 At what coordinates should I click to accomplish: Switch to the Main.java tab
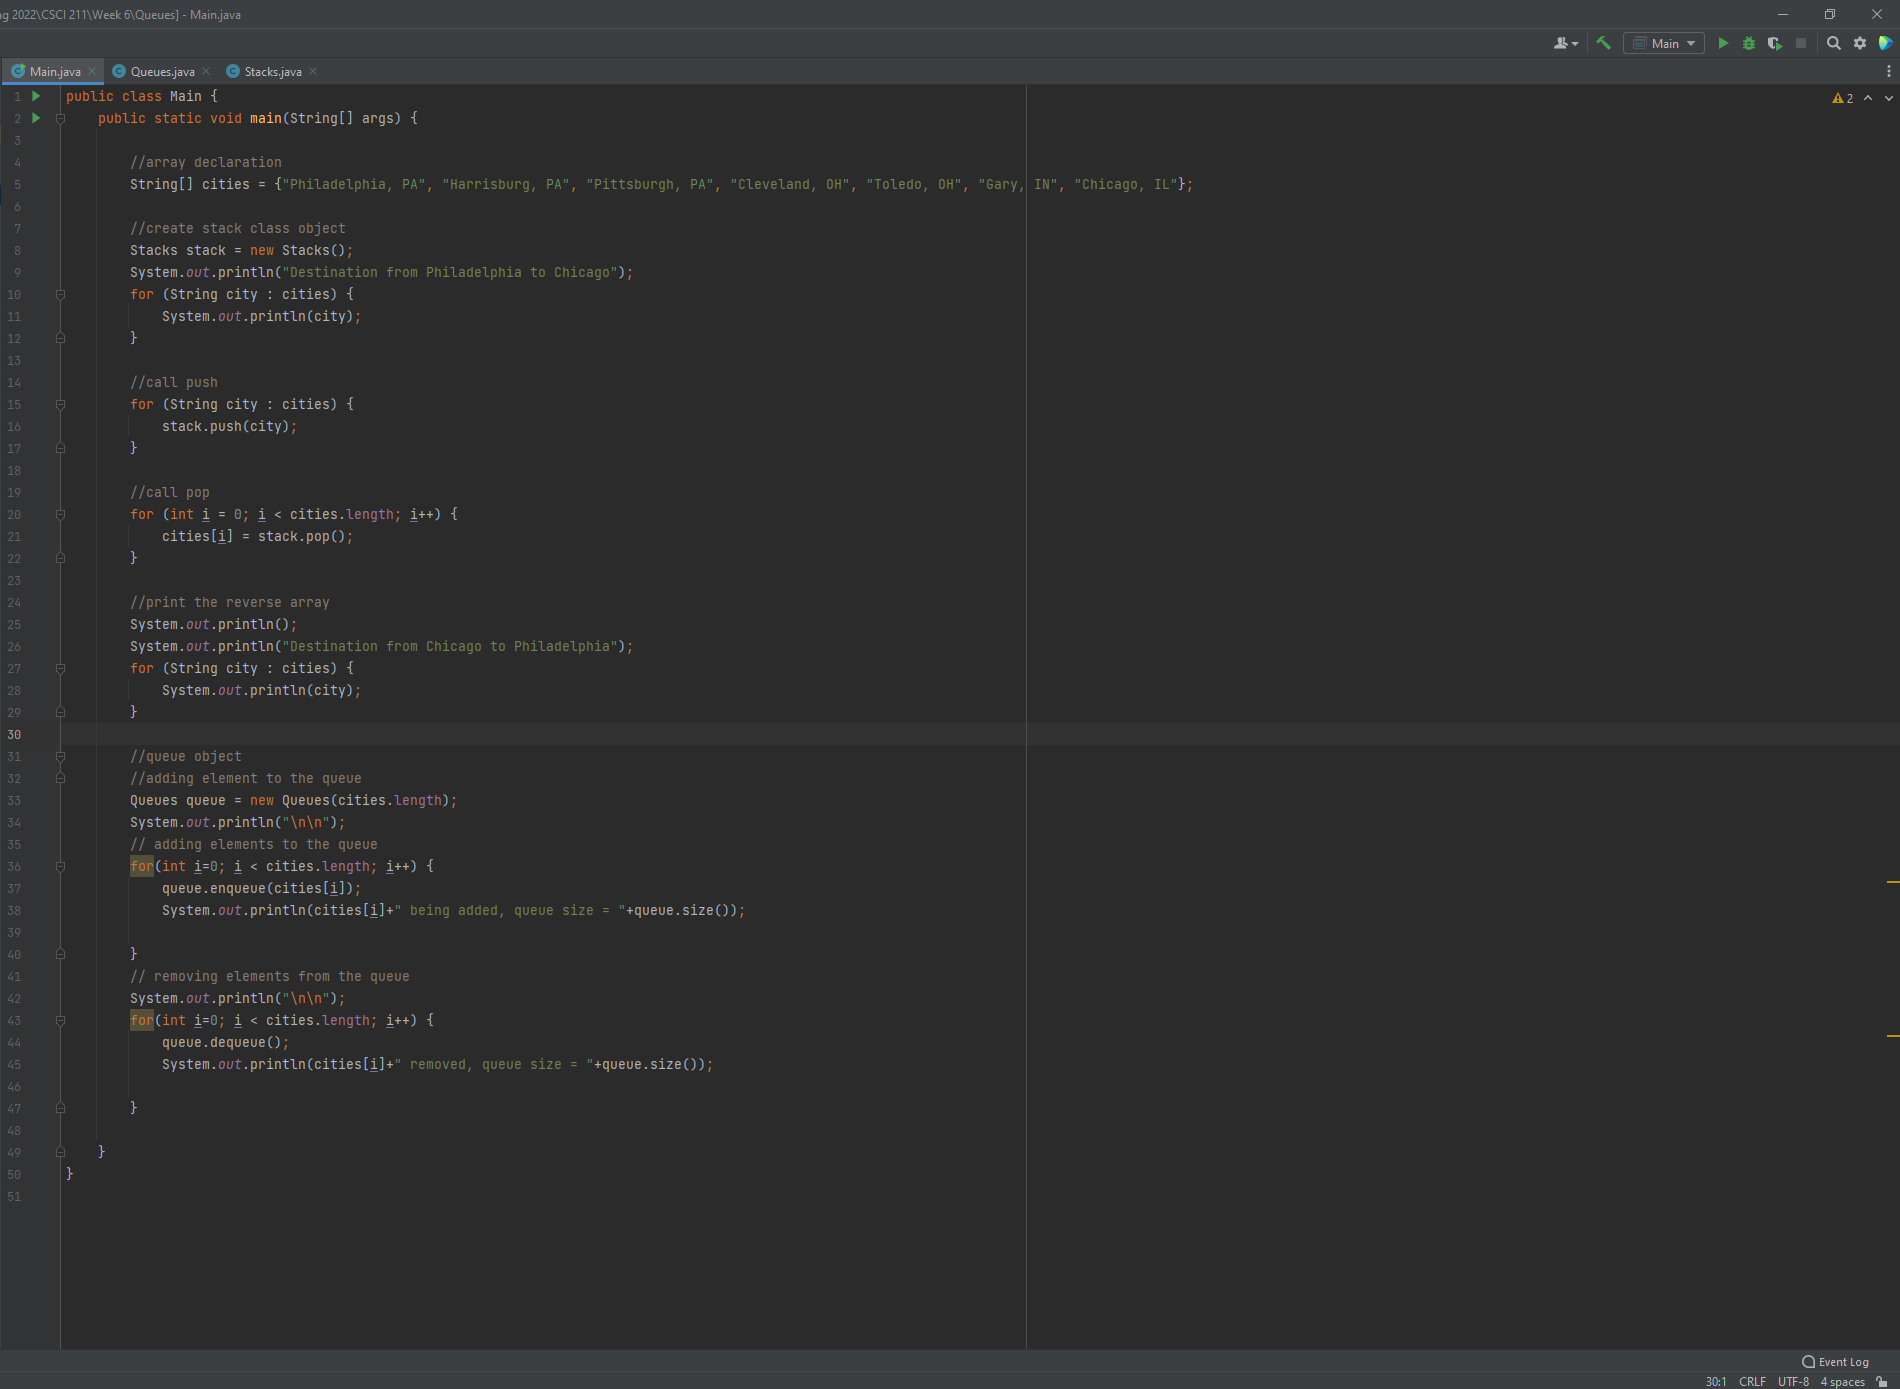click(55, 71)
